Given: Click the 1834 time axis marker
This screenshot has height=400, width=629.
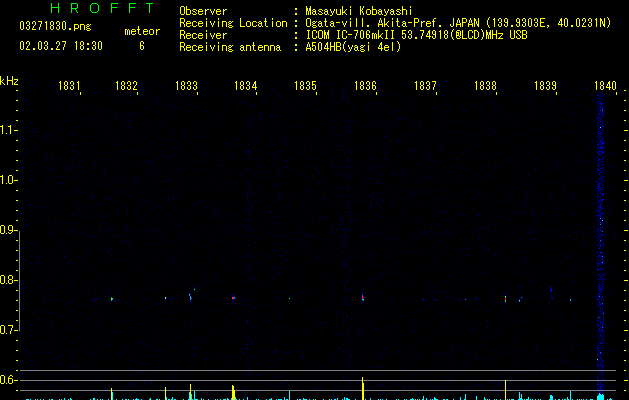Looking at the screenshot, I should 246,86.
